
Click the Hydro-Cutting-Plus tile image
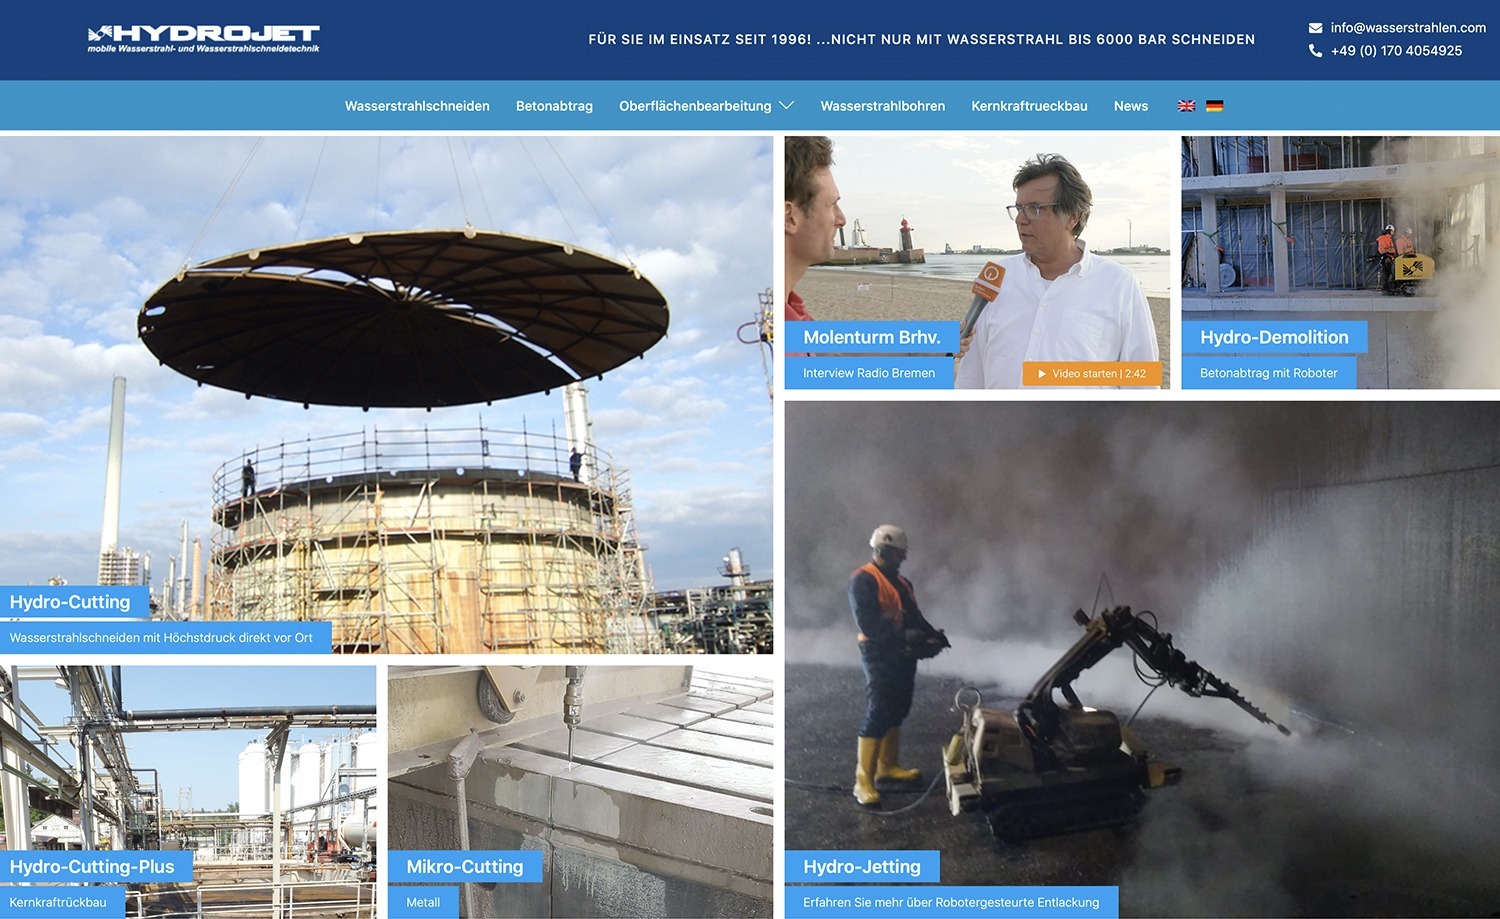(x=188, y=780)
